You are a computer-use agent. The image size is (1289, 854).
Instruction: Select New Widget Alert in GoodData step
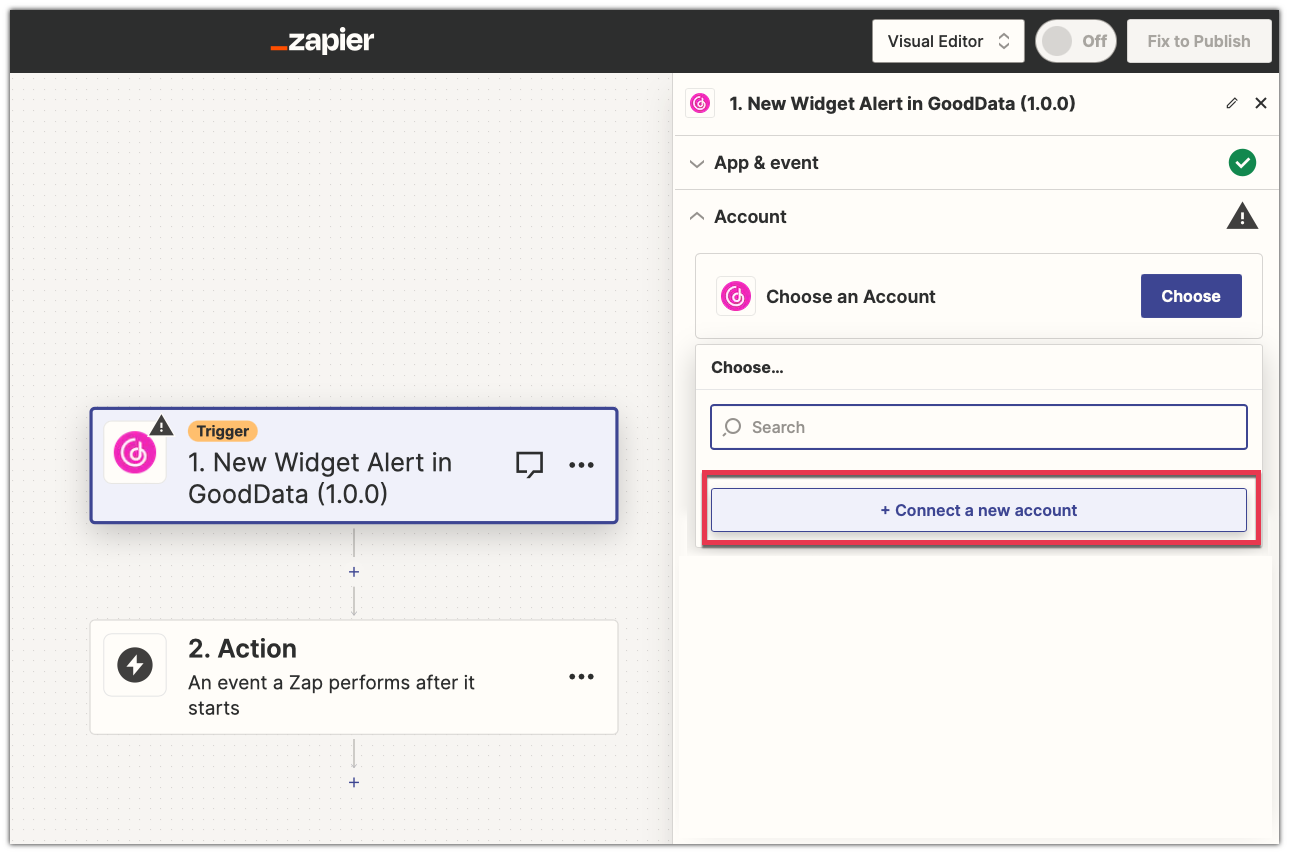(x=354, y=465)
